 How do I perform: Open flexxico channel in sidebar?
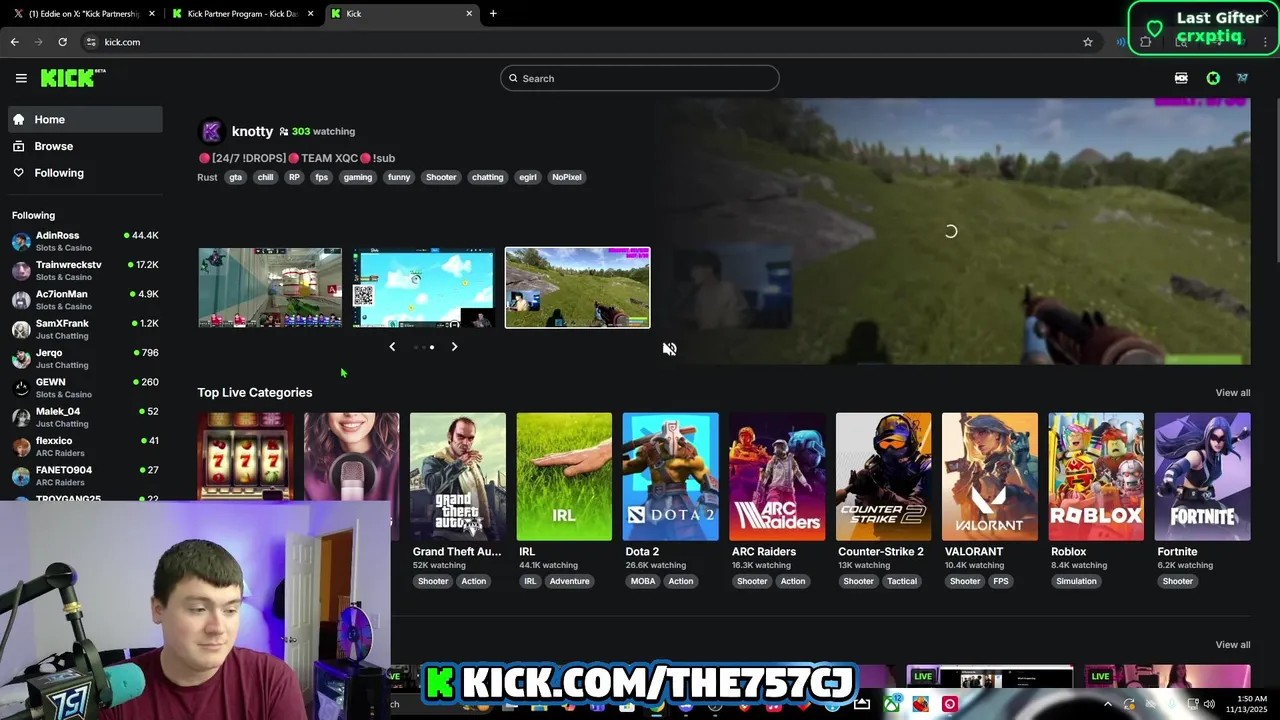tap(85, 446)
